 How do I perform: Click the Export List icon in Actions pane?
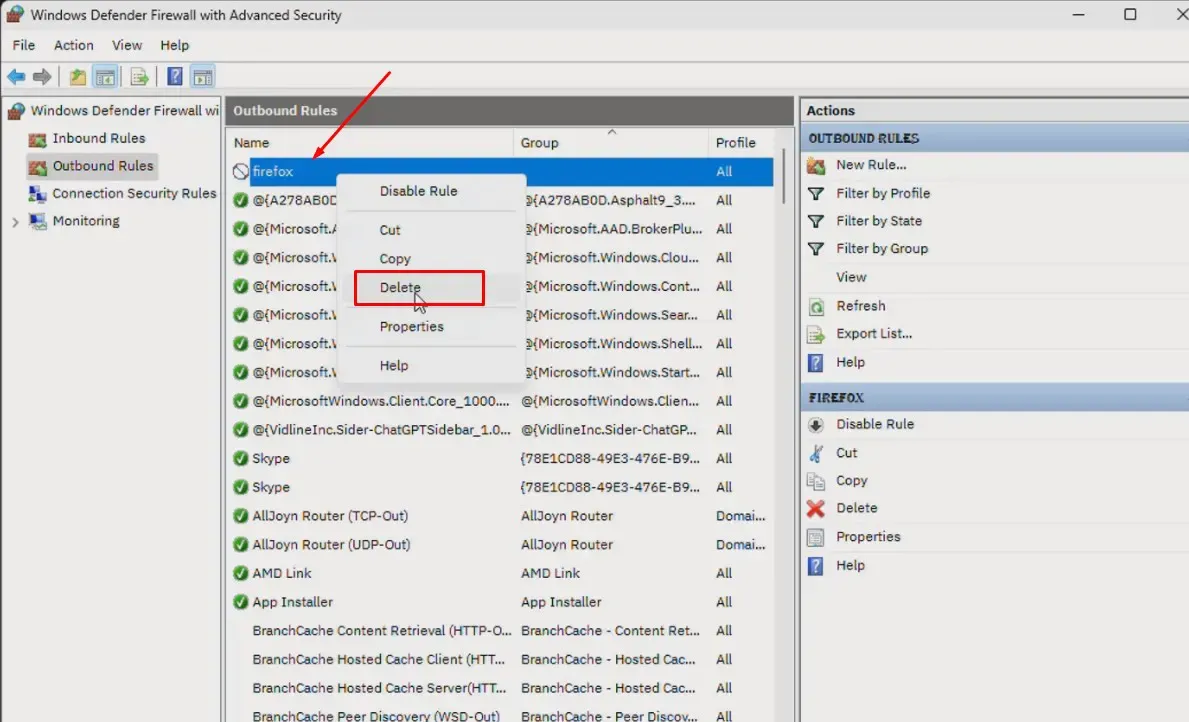[x=816, y=334]
